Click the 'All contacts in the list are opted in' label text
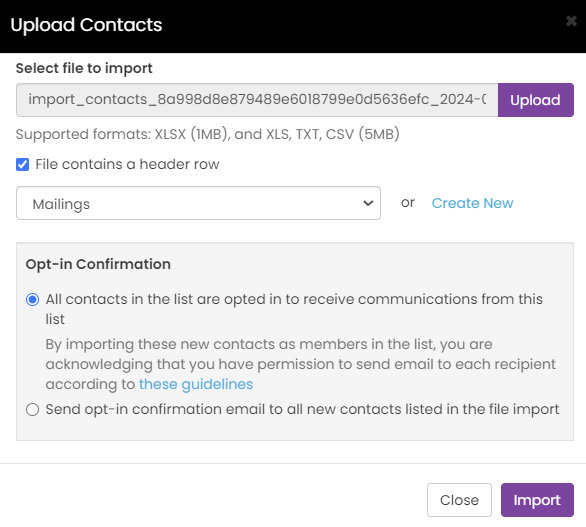This screenshot has height=527, width=586. (x=294, y=309)
